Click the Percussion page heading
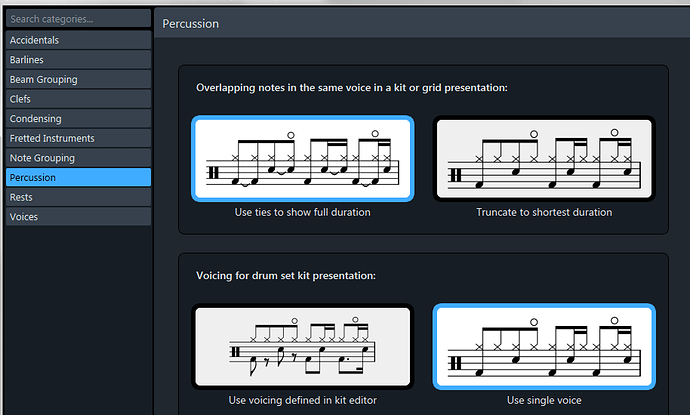Viewport: 690px width, 415px height. click(191, 23)
